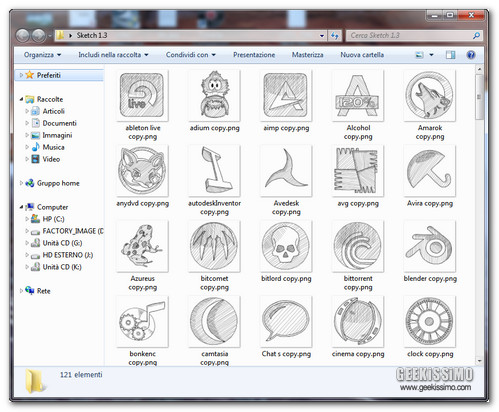
Task: Click the search magnifier icon
Action: click(x=476, y=35)
